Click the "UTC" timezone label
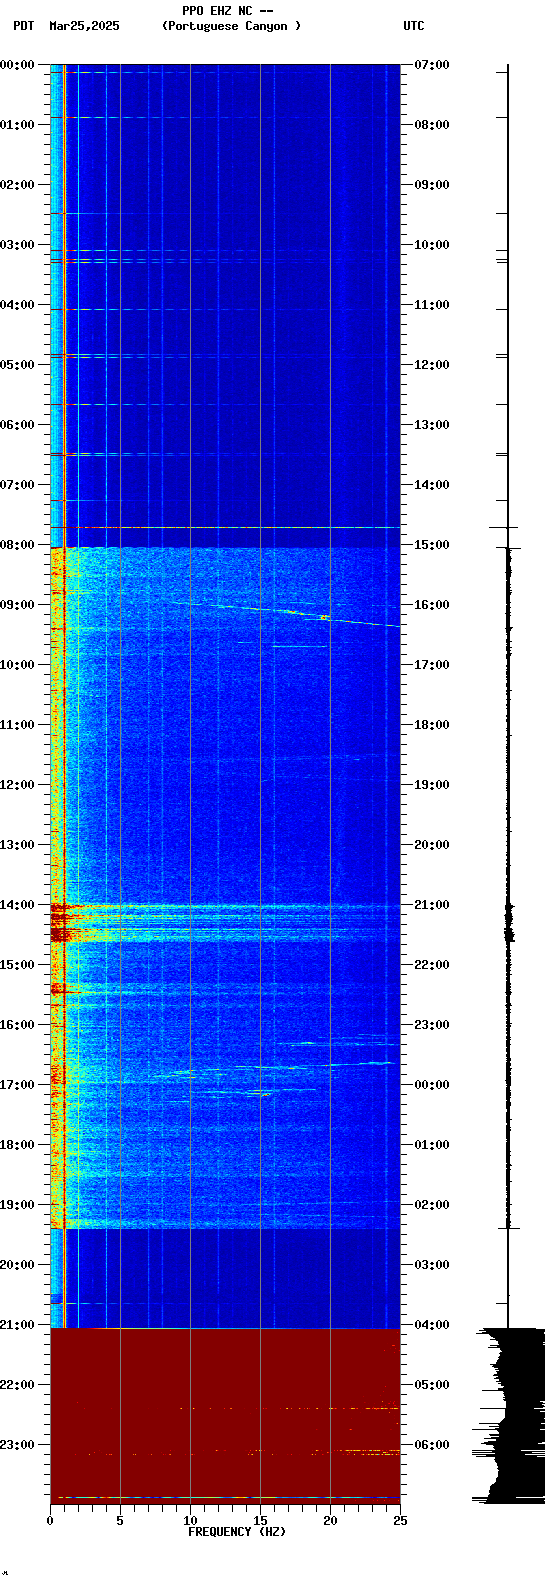 click(414, 26)
